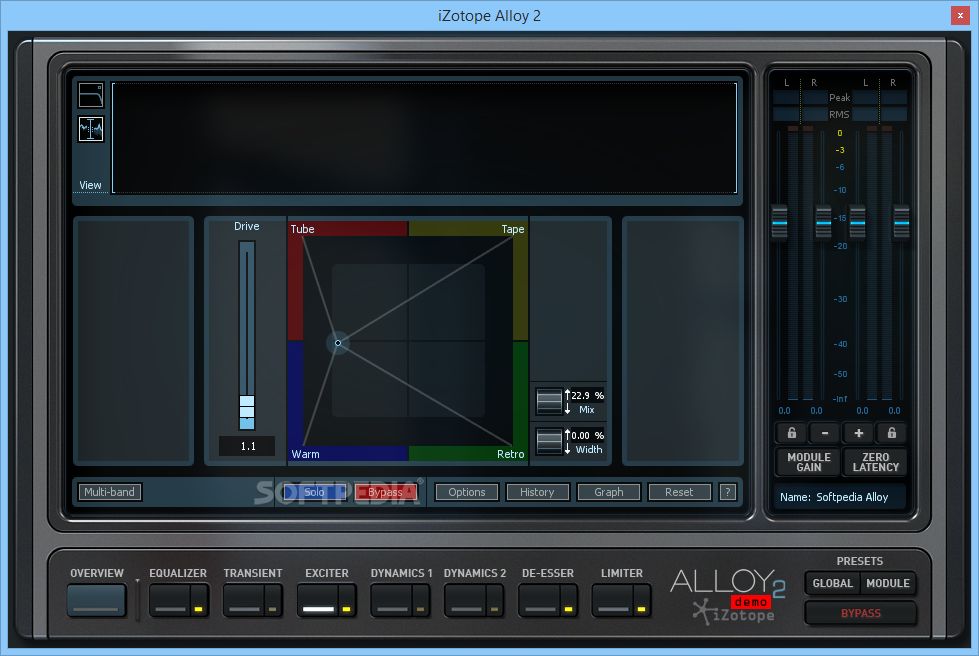This screenshot has height=656, width=979.
Task: Click the input right channel gain fader
Action: pos(824,222)
